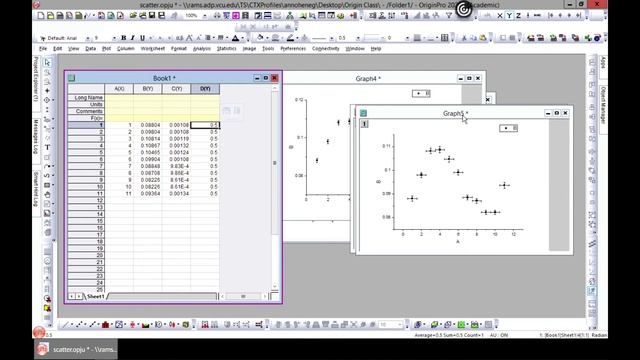Open the font name dropdown
Viewport: 640px width, 360px height.
pos(88,38)
